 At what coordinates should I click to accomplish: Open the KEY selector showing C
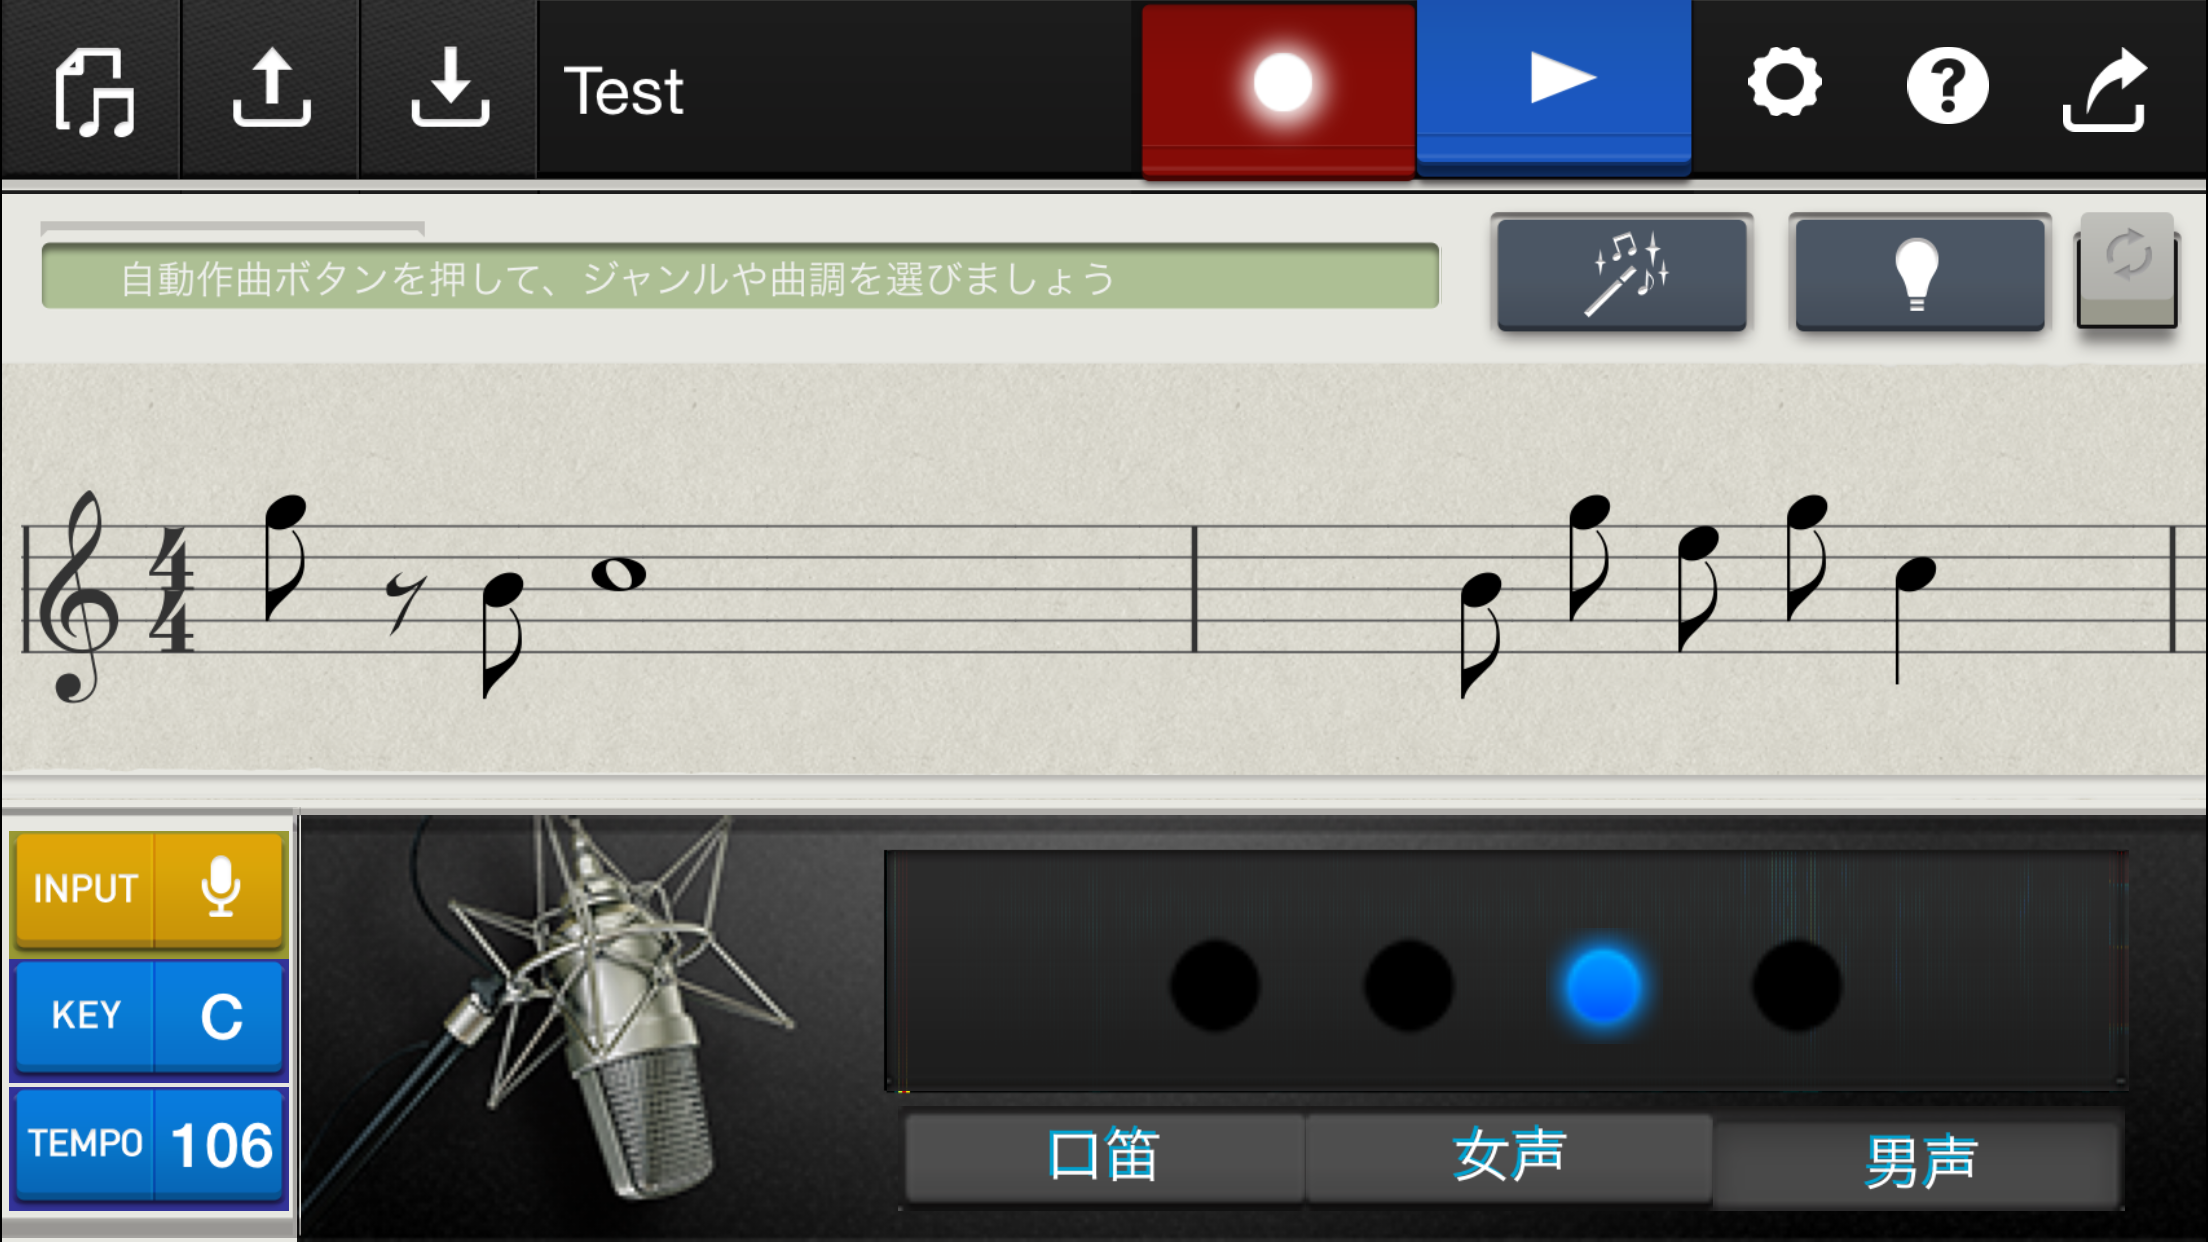pyautogui.click(x=150, y=1016)
